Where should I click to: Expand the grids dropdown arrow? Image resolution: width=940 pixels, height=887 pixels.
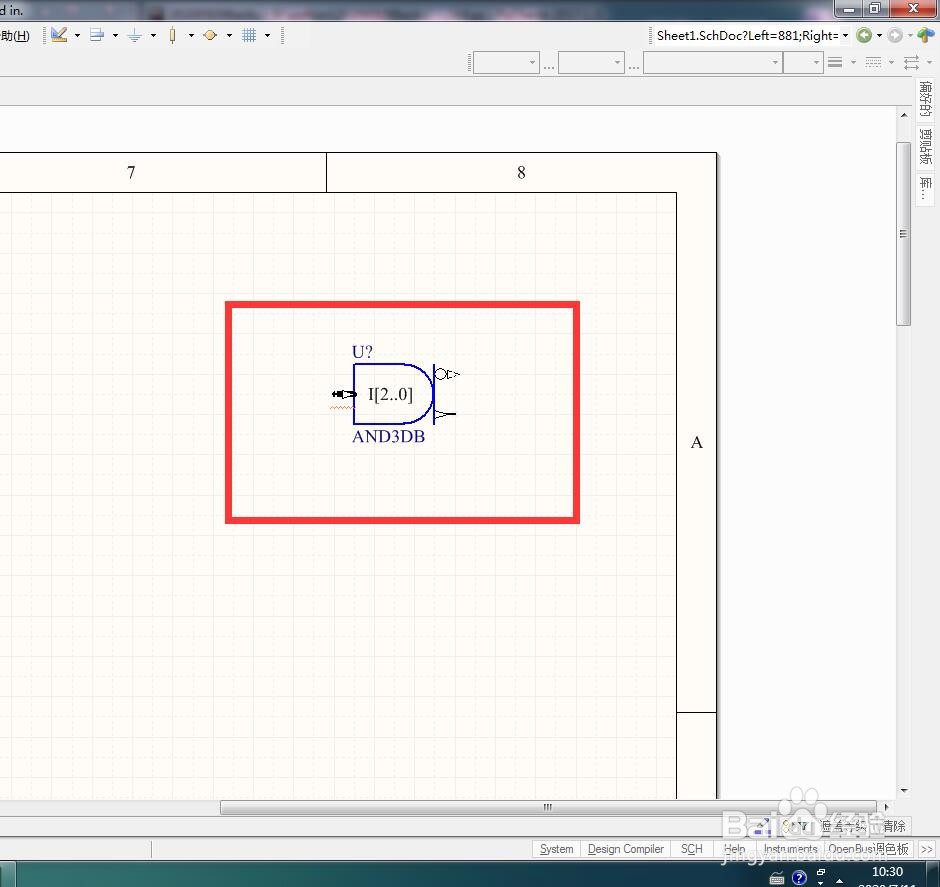(267, 35)
